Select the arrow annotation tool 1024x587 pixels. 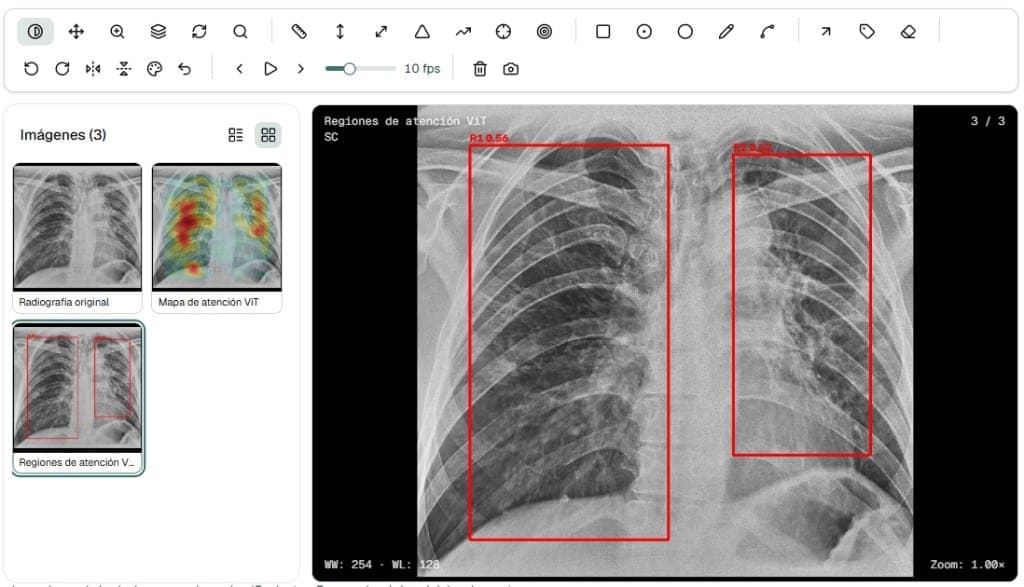(x=826, y=31)
